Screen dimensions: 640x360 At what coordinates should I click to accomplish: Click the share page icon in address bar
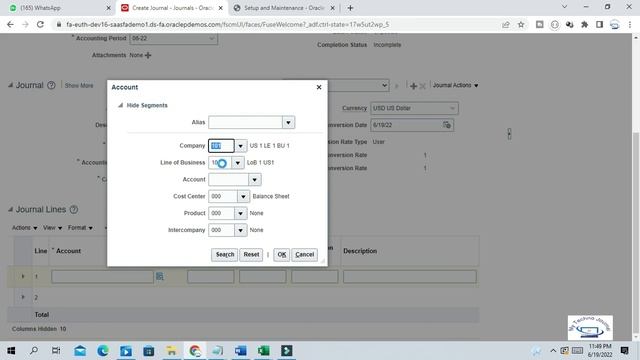coord(506,24)
